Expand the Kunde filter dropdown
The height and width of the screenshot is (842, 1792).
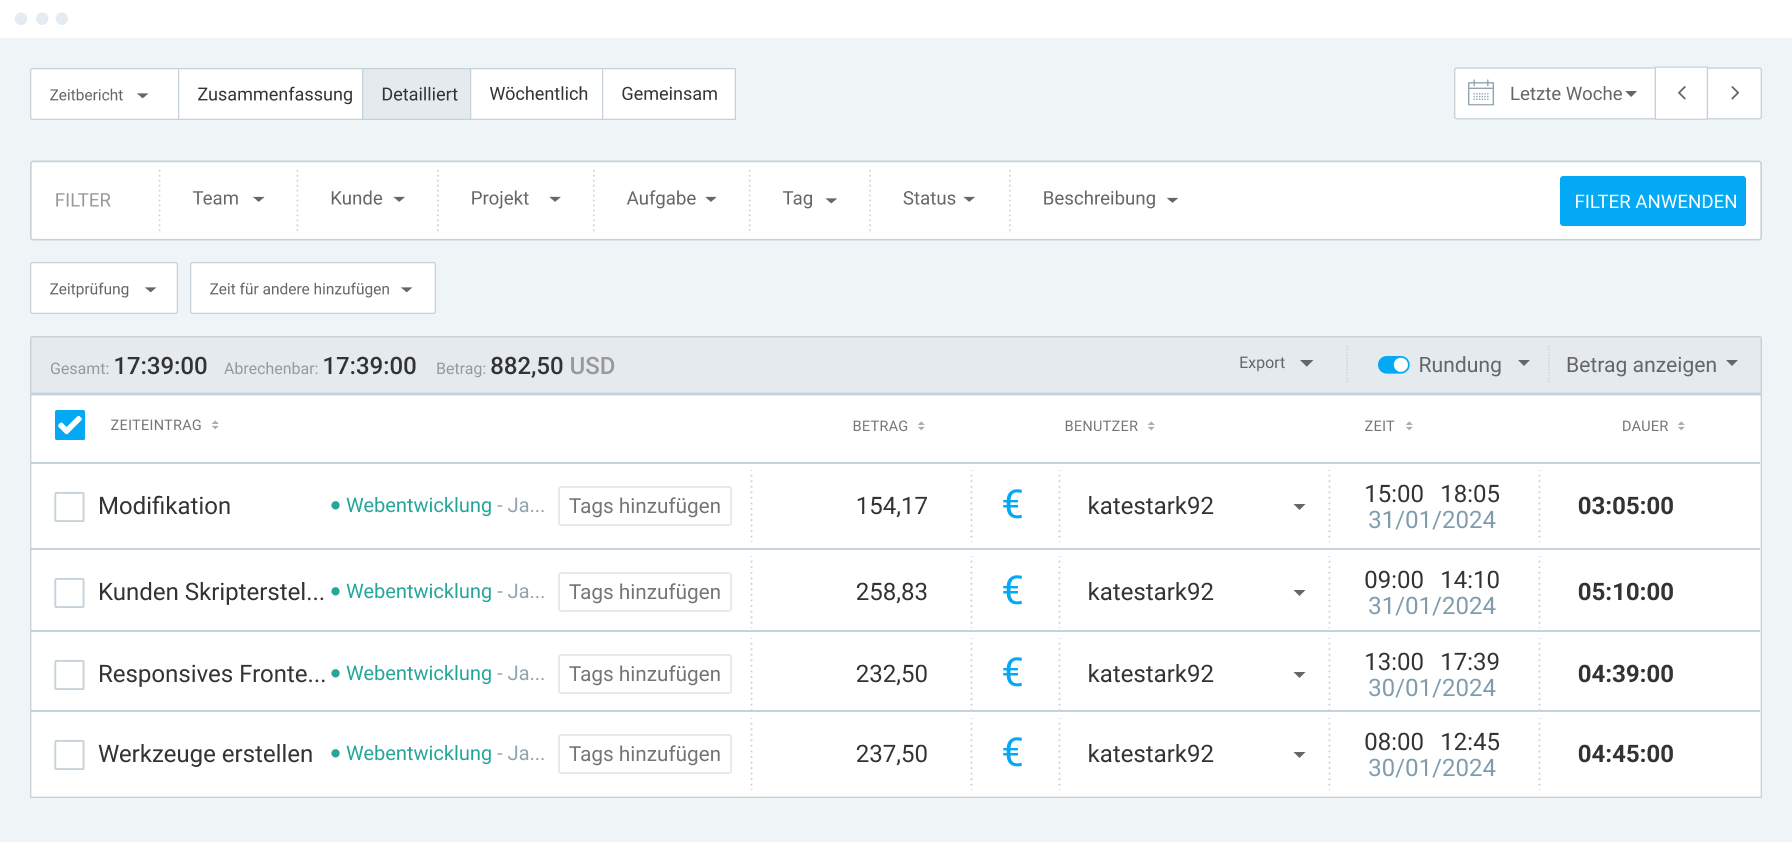[367, 199]
